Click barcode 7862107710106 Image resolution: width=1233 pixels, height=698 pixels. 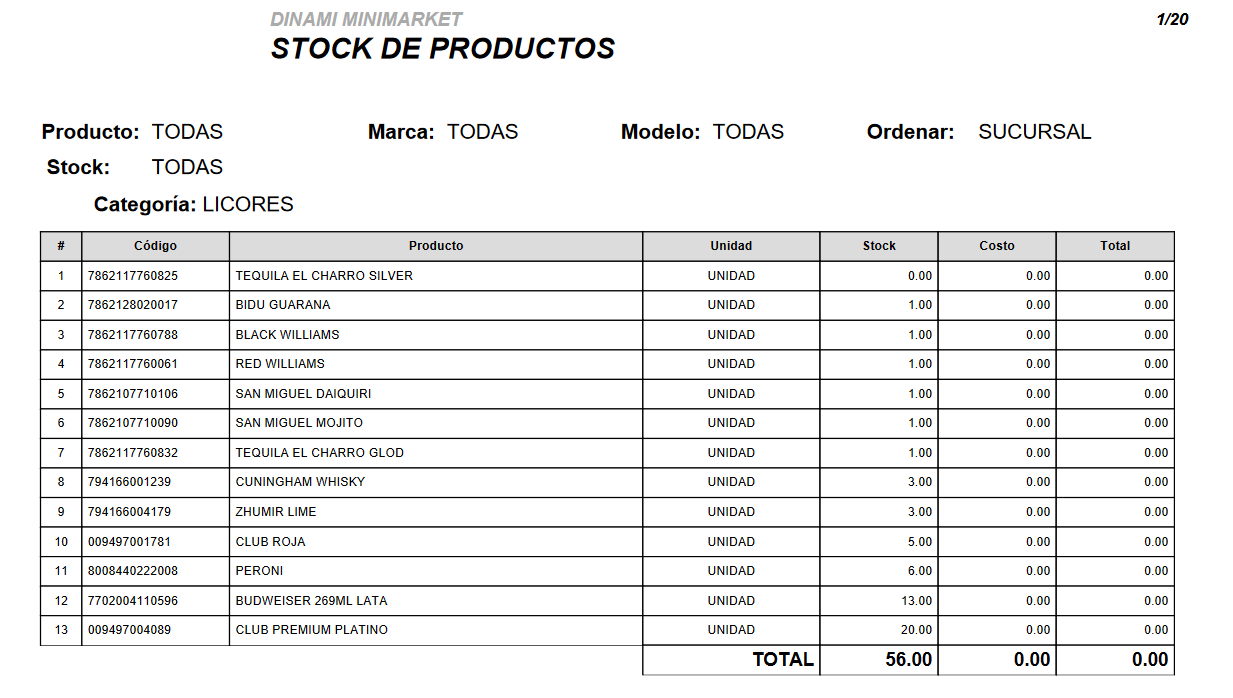point(133,394)
